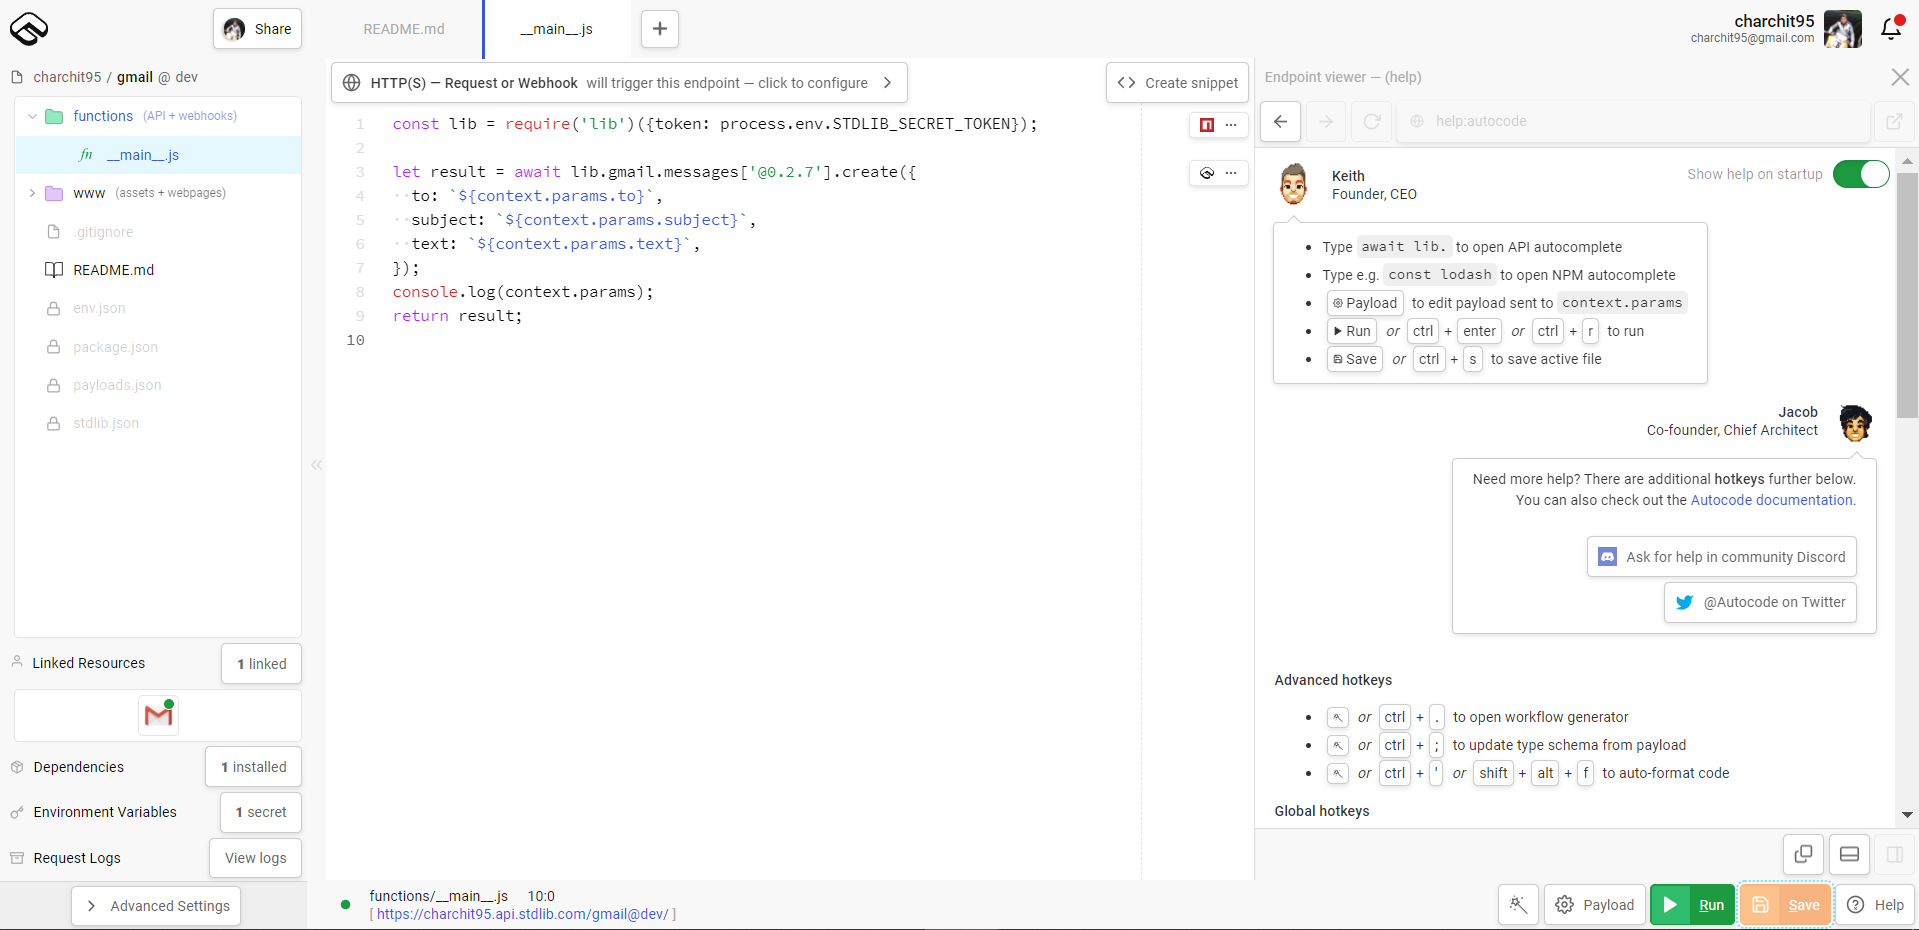Open the Gmail linked resource icon
This screenshot has width=1919, height=930.
point(158,715)
